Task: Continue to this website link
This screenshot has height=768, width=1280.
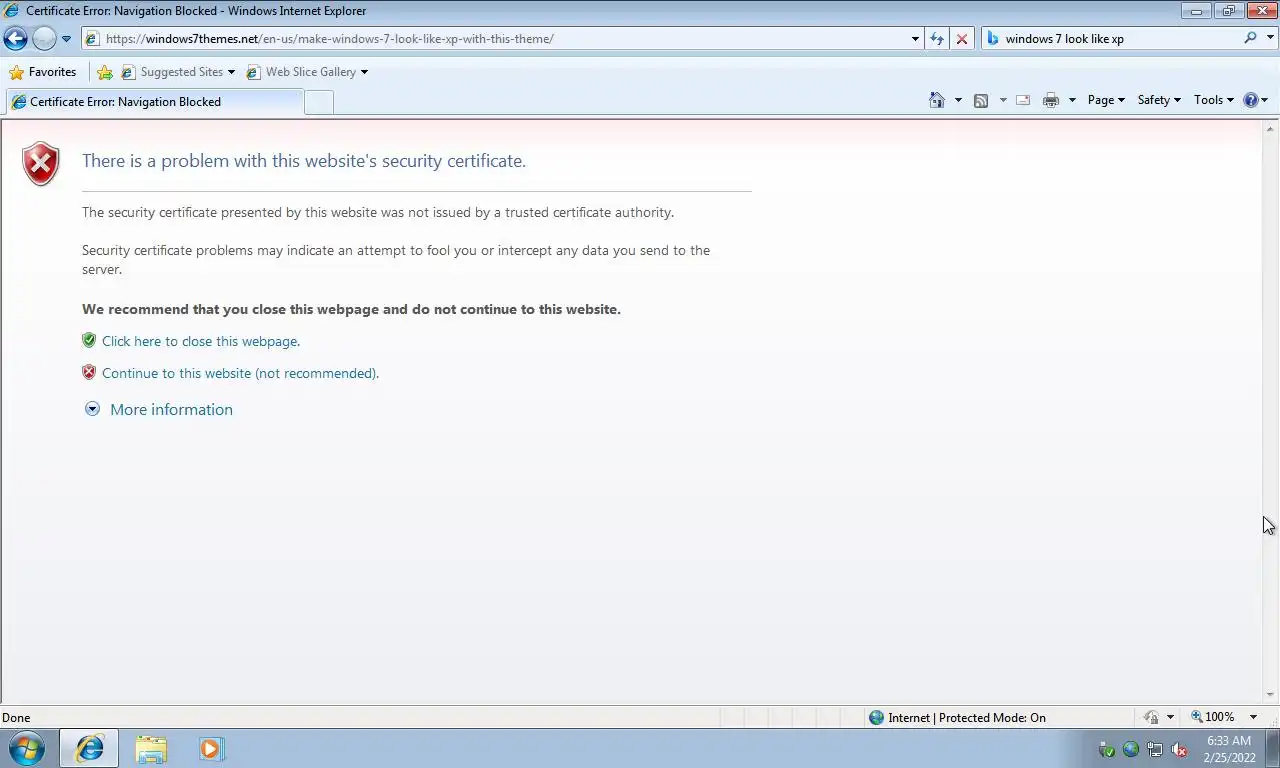Action: click(240, 373)
